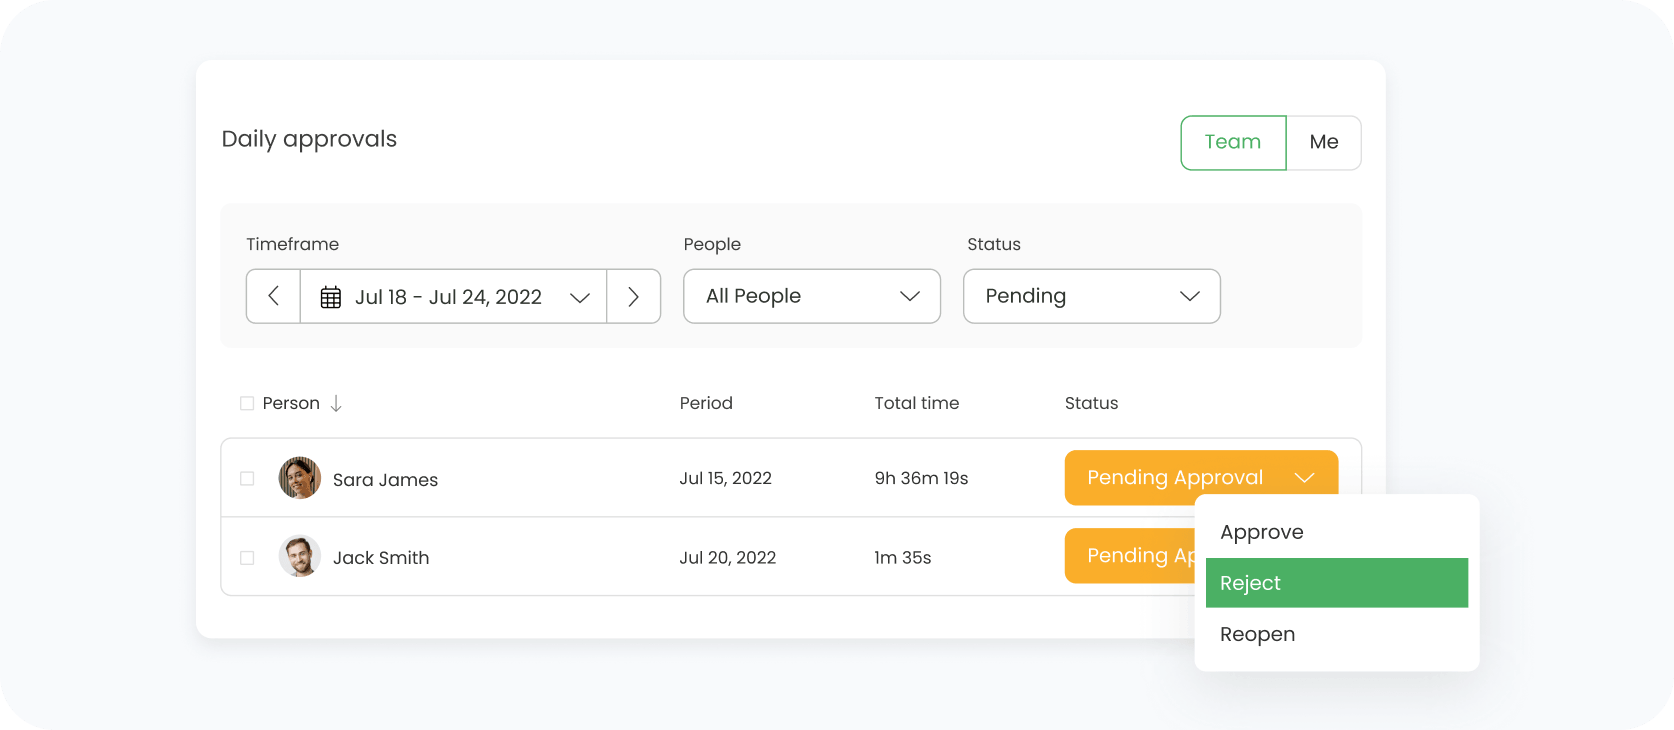Click the calendar icon in Timeframe
This screenshot has width=1674, height=730.
pyautogui.click(x=330, y=297)
